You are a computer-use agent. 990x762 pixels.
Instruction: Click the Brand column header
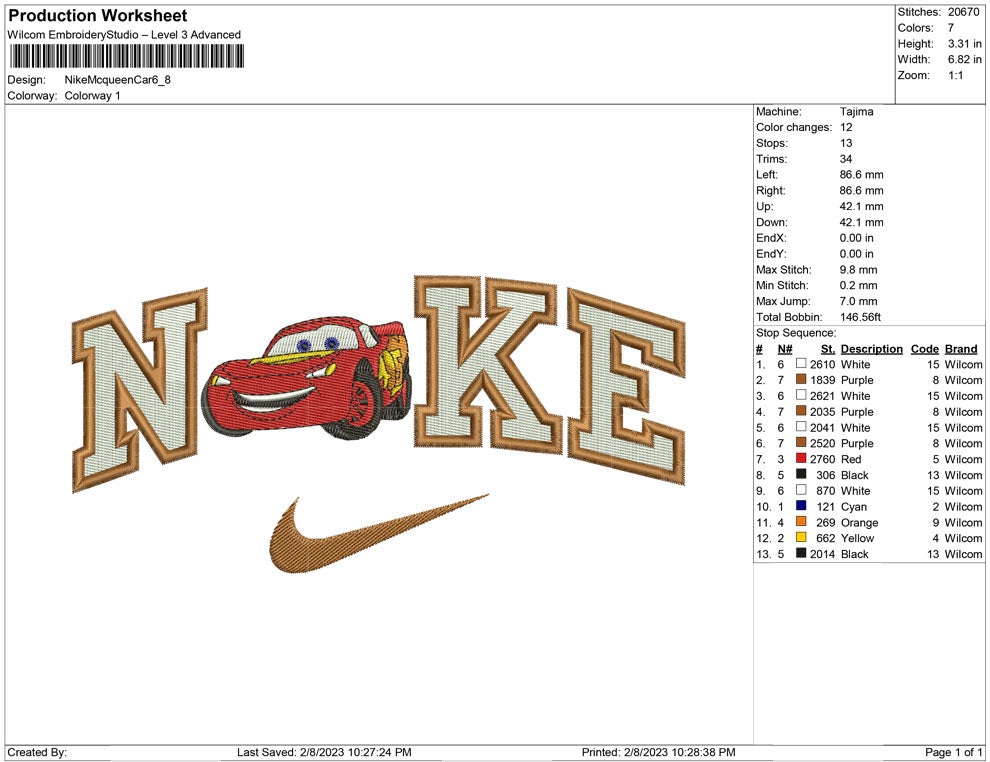coord(961,349)
